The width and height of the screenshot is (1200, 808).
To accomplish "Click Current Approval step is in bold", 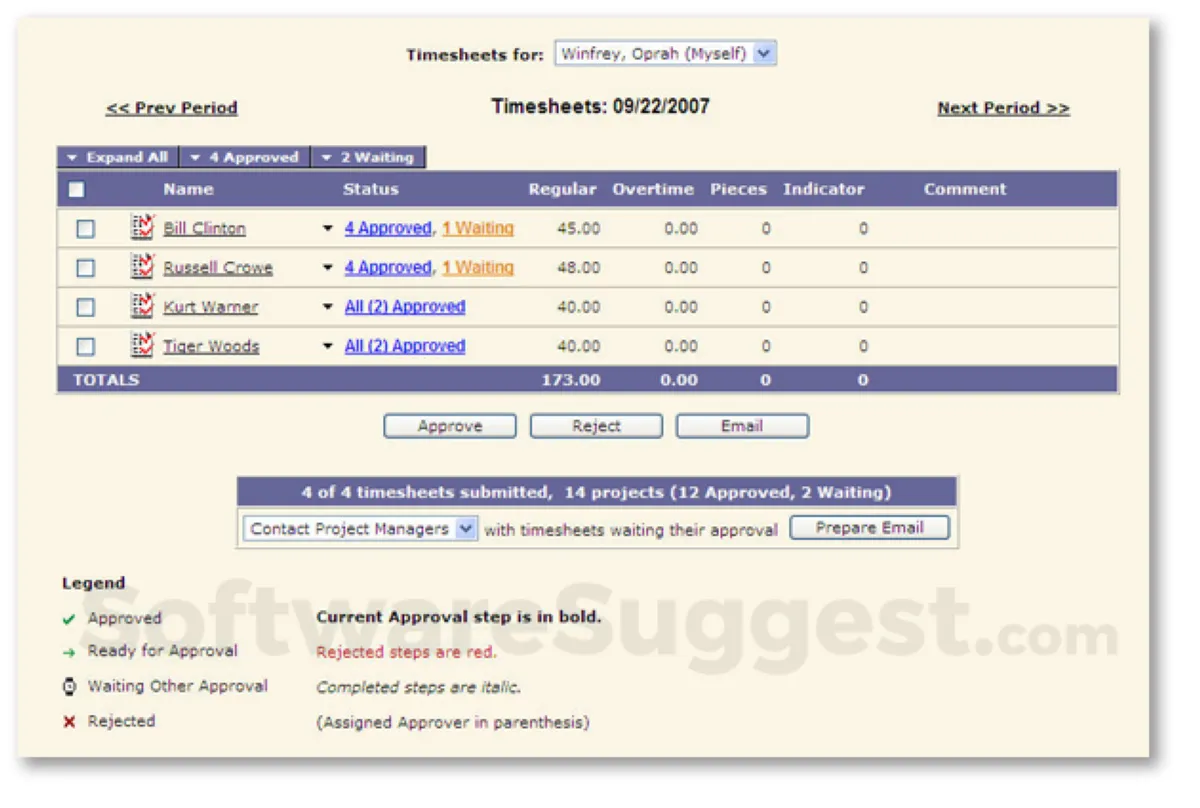I will (459, 617).
